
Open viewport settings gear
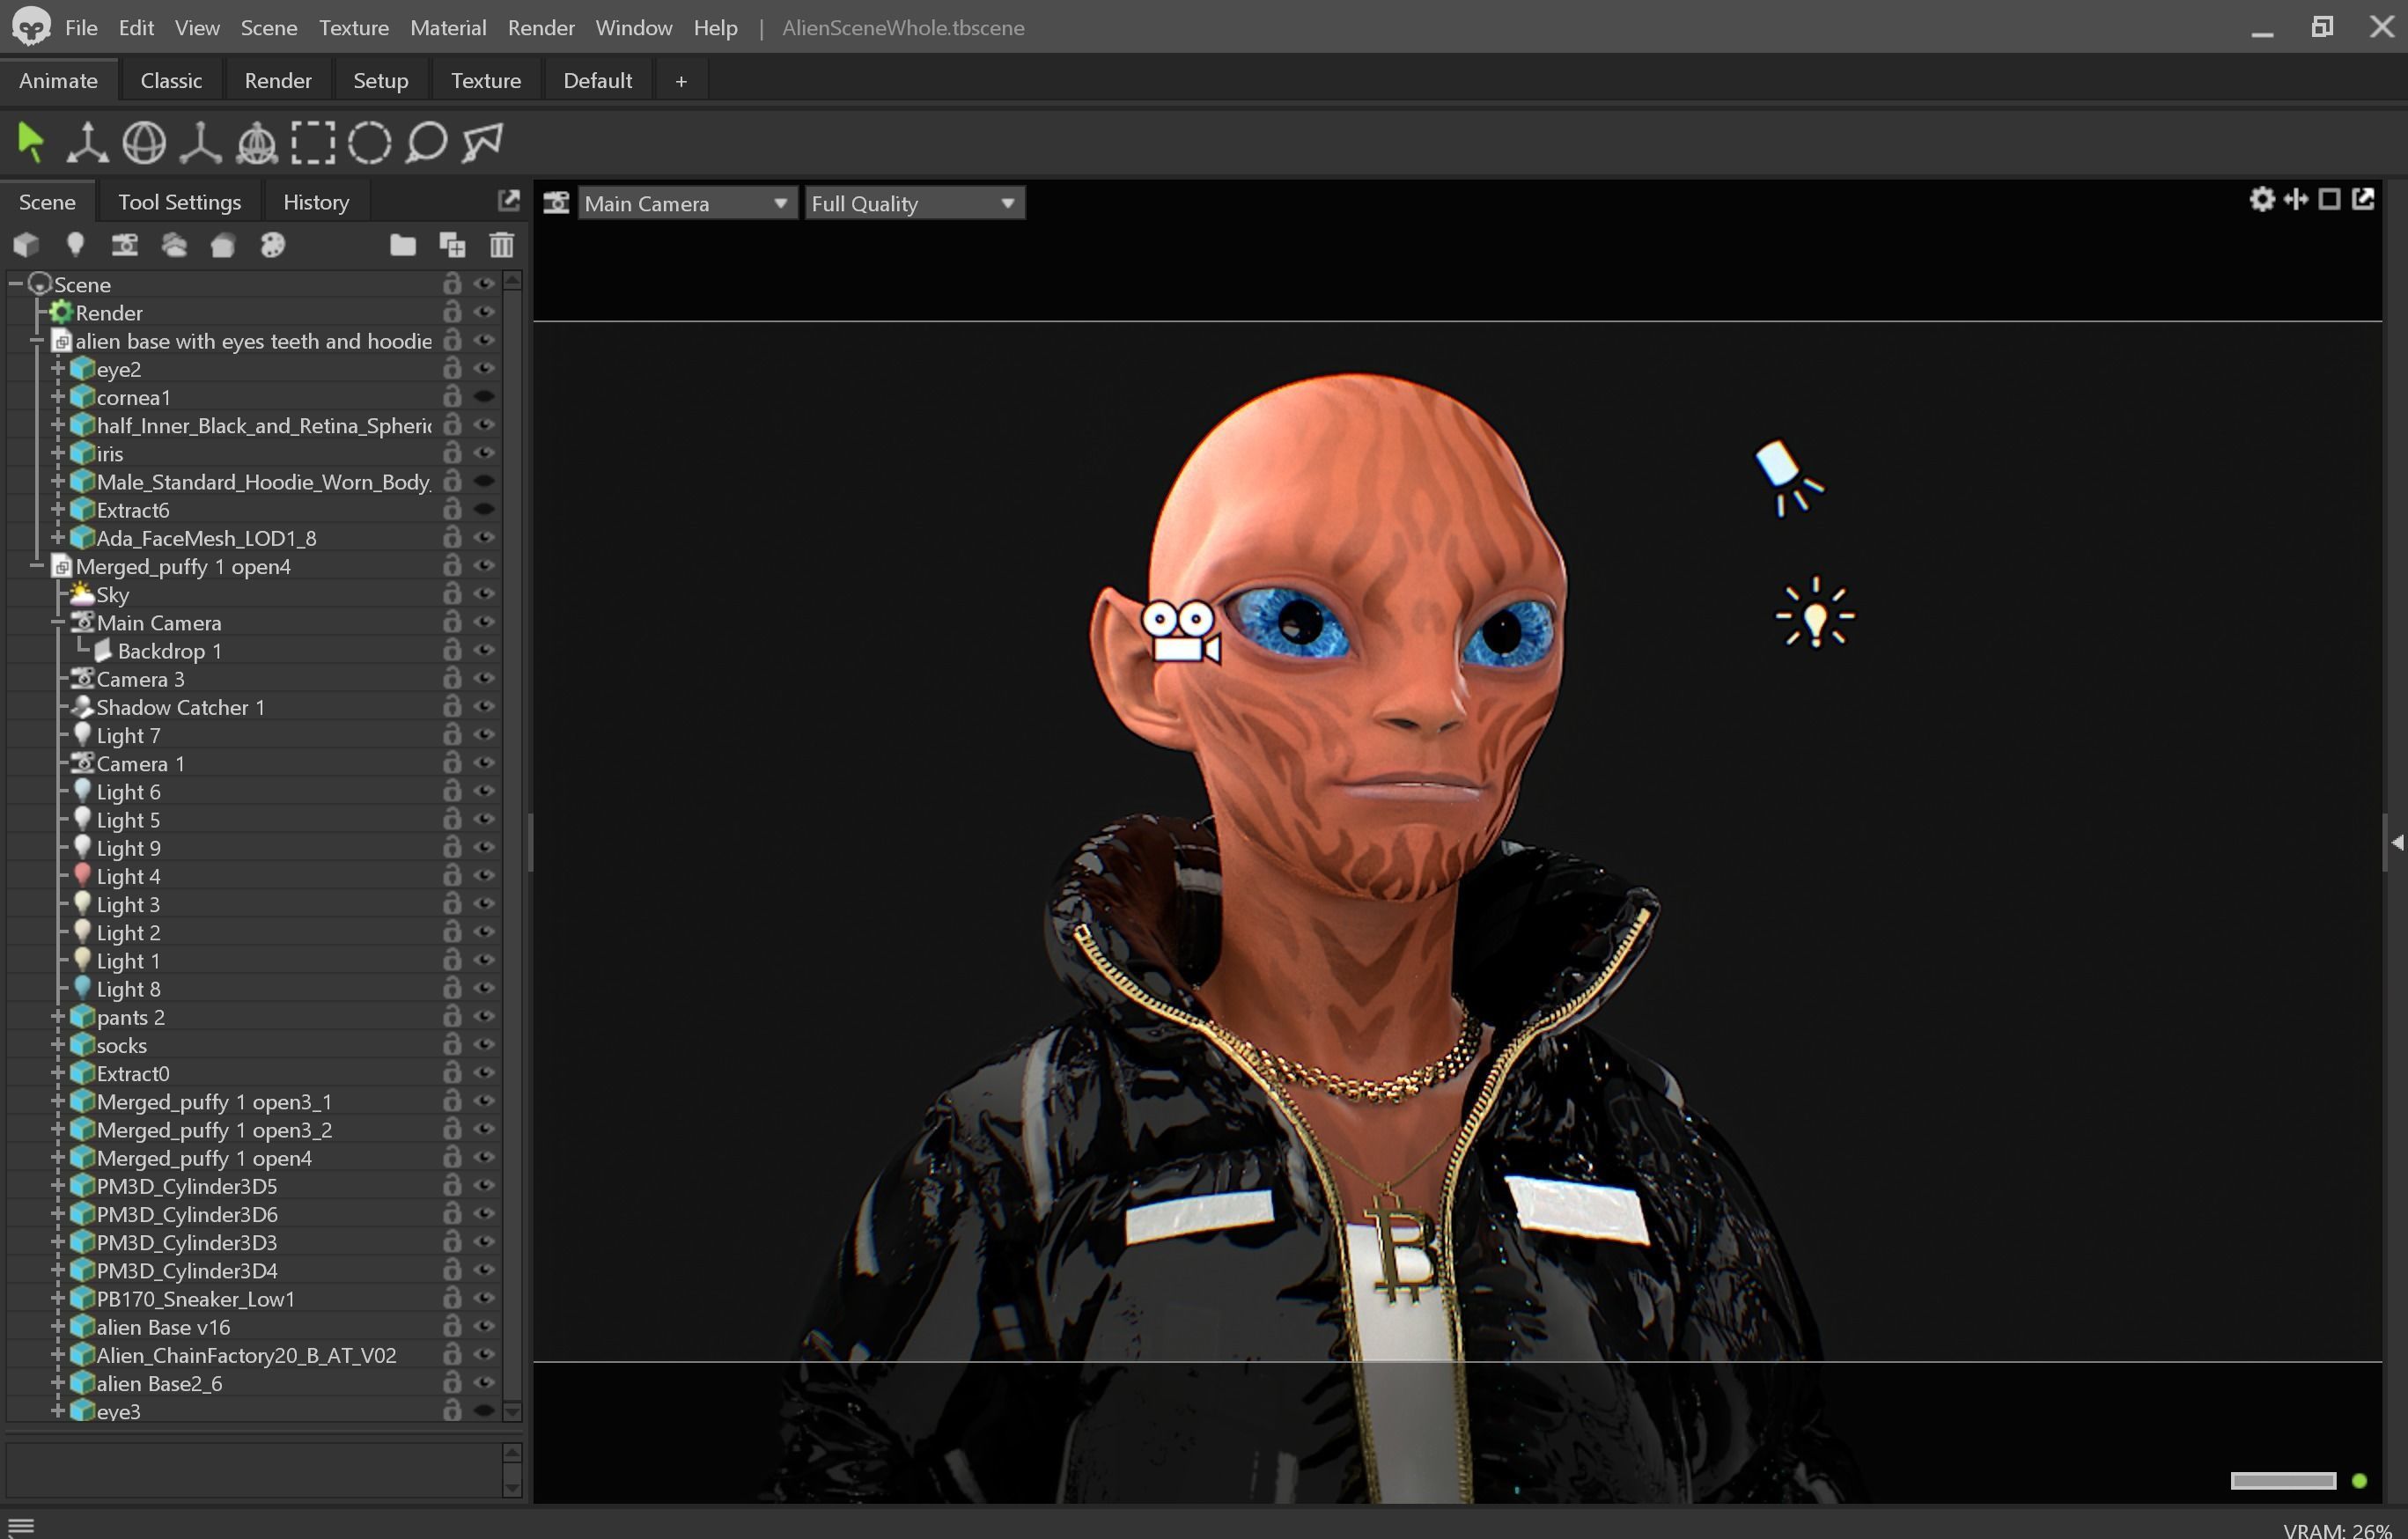pos(2262,199)
